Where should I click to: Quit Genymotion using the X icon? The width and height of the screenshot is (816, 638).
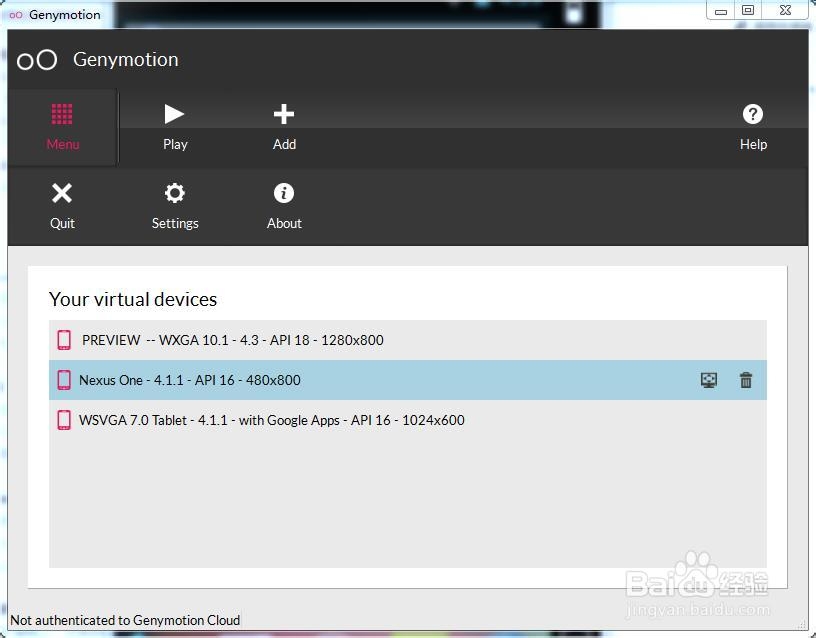click(x=62, y=206)
